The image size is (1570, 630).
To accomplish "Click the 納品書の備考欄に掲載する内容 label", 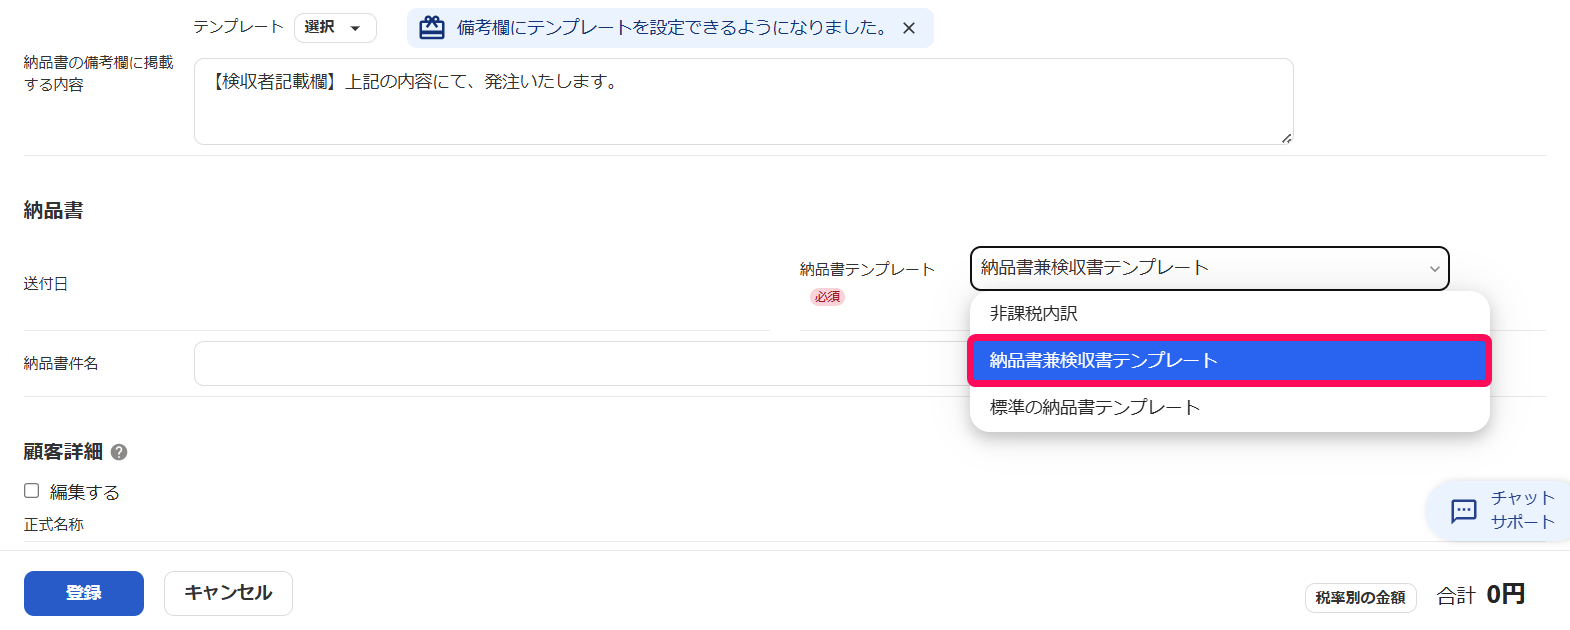I will pos(98,73).
